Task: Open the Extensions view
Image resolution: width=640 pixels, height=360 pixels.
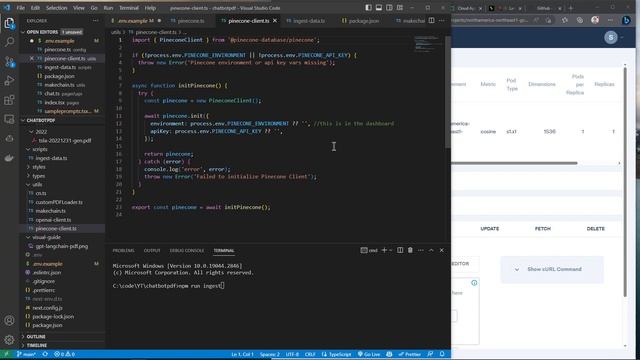Action: pos(9,100)
